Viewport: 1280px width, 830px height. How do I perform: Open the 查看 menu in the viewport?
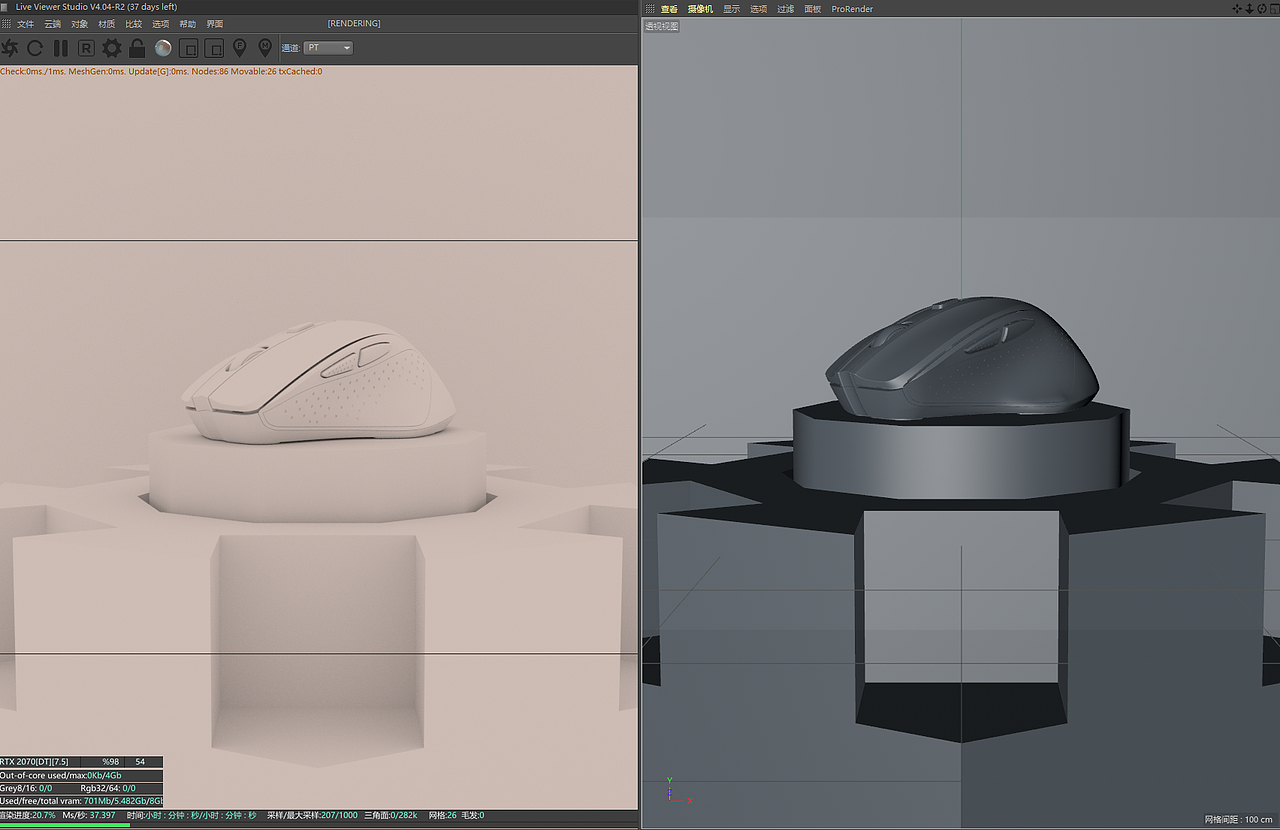tap(669, 9)
